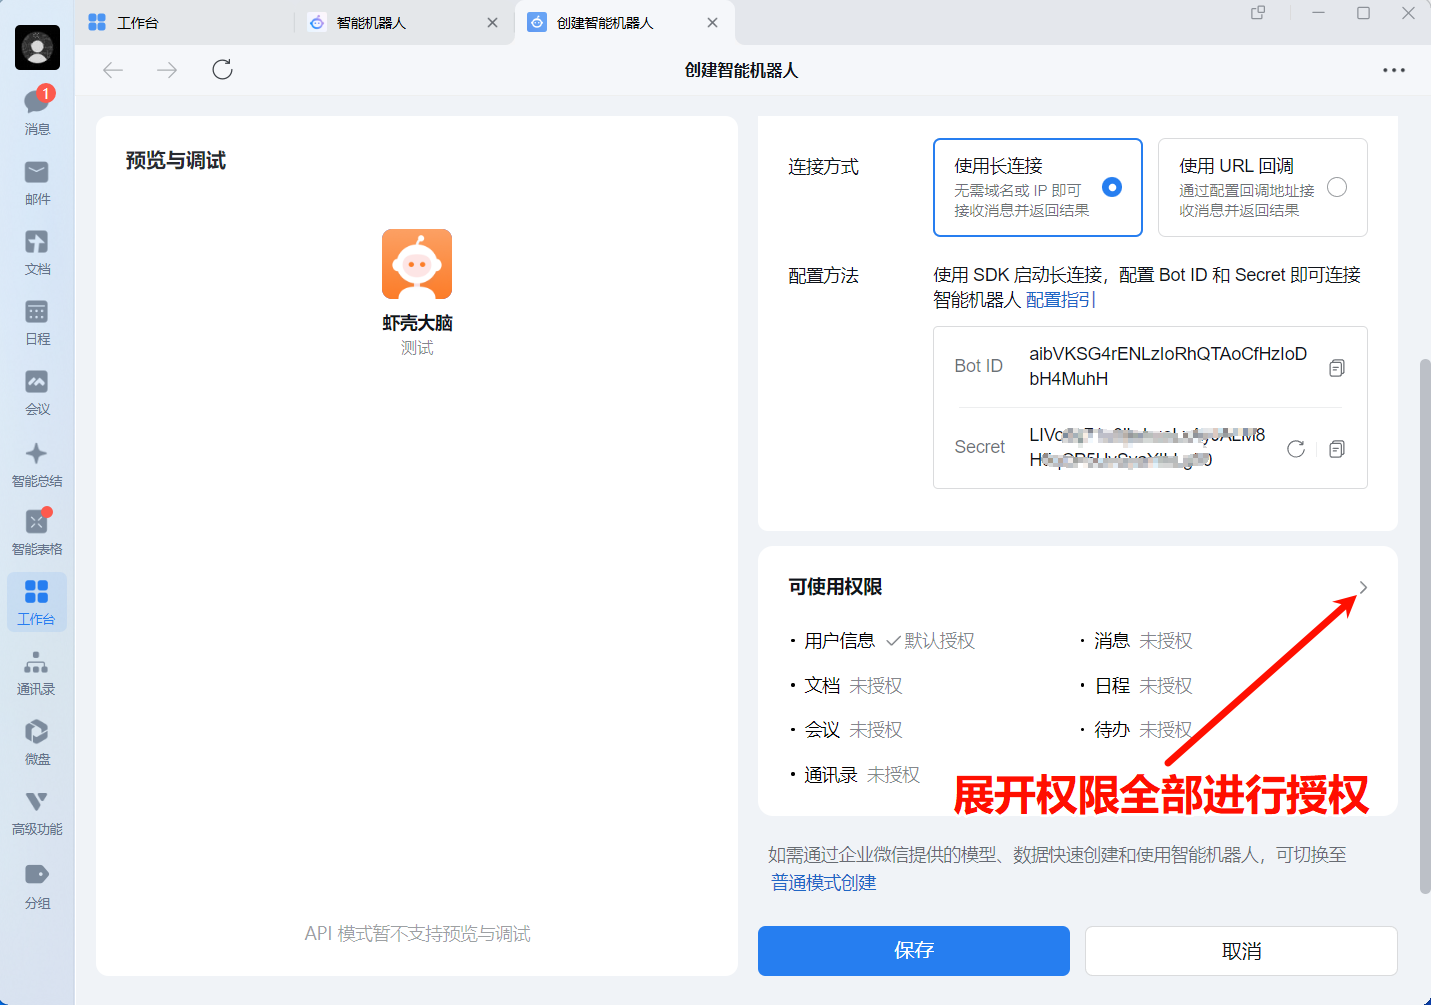Click the 保存 save button

(914, 950)
